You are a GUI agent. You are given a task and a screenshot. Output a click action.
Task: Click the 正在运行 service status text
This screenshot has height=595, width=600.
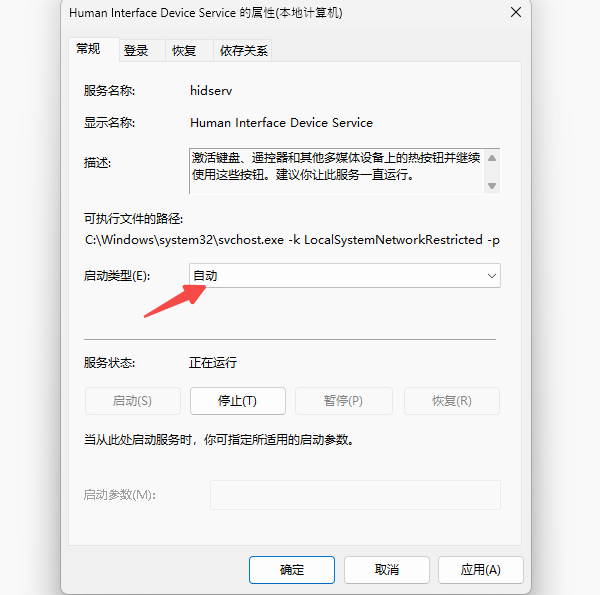pos(213,363)
